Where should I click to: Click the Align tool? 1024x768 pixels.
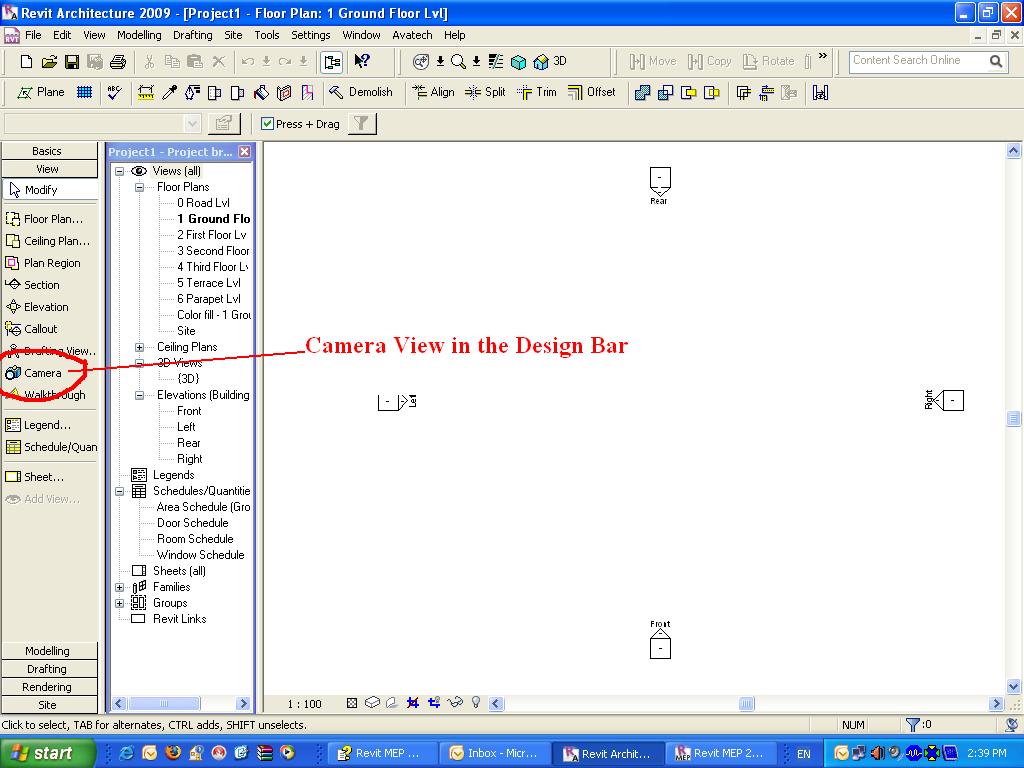pyautogui.click(x=432, y=93)
